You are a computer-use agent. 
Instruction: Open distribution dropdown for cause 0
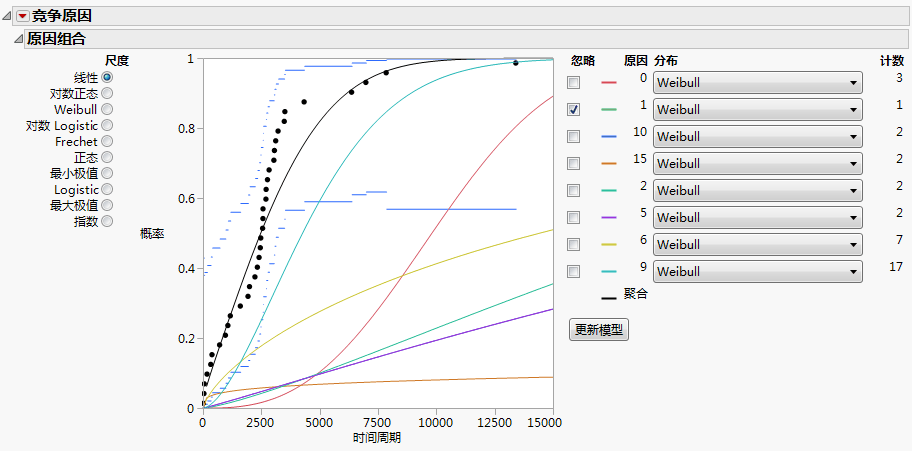pyautogui.click(x=758, y=83)
